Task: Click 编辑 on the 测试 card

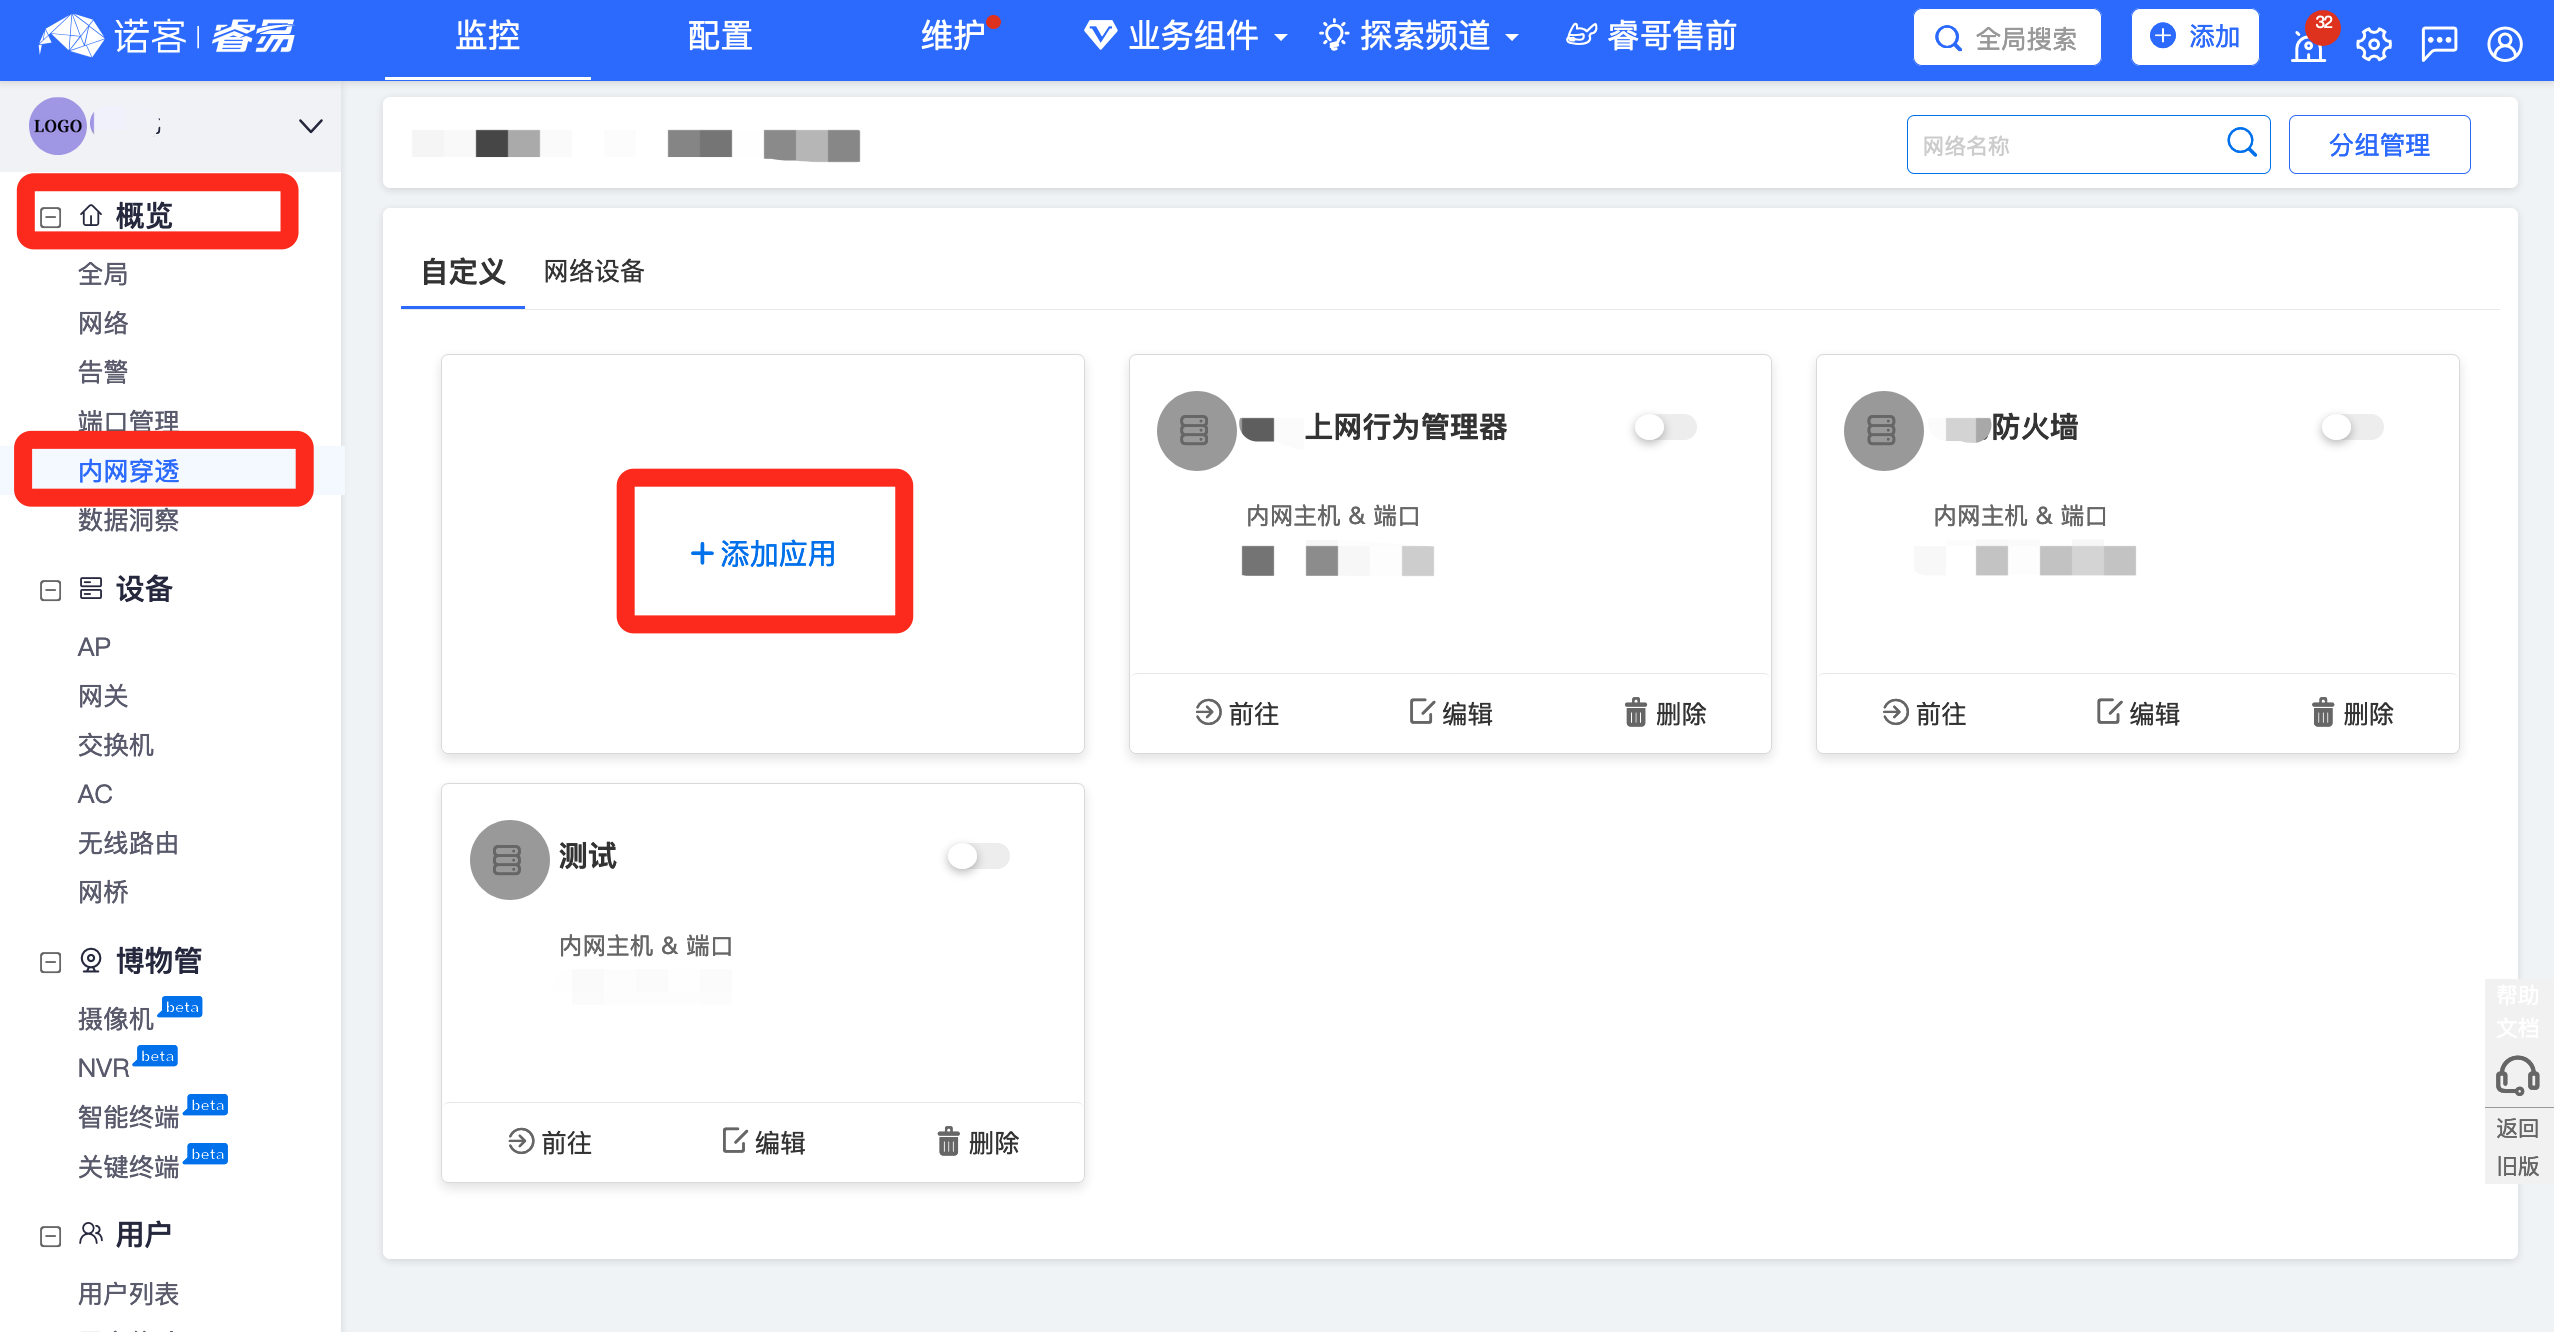Action: click(x=764, y=1142)
